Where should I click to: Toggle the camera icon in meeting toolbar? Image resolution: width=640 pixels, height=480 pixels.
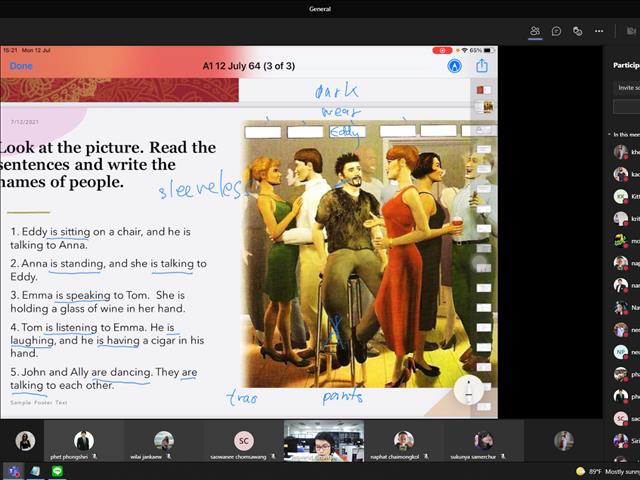(631, 31)
